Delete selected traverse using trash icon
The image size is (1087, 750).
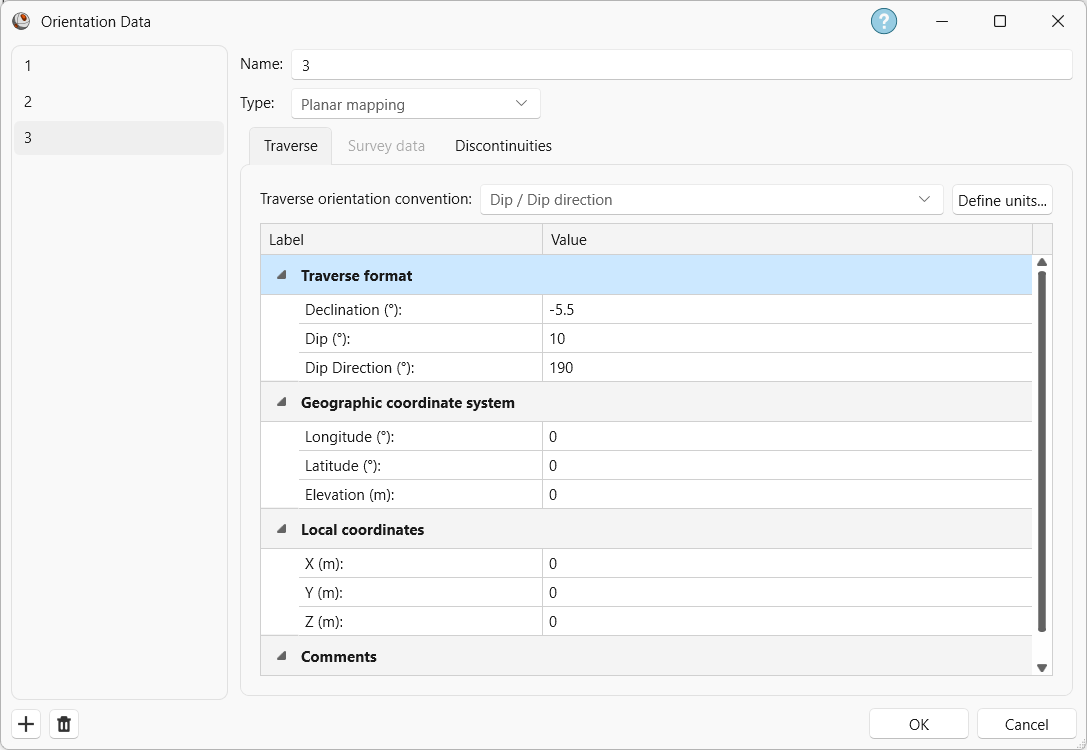(63, 724)
